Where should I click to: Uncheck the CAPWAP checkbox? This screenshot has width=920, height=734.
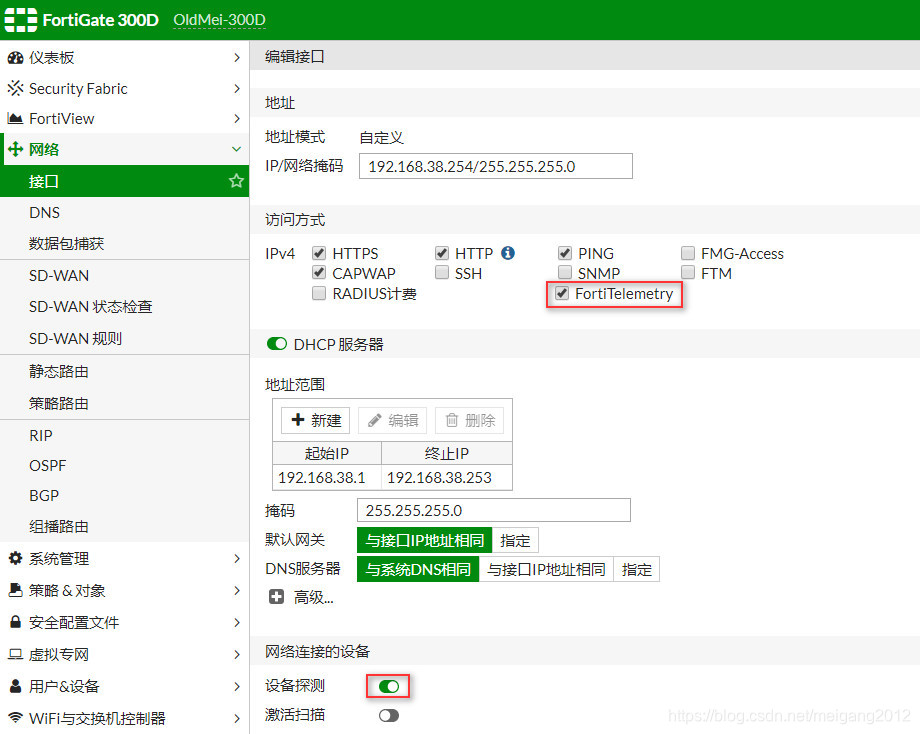pos(319,273)
